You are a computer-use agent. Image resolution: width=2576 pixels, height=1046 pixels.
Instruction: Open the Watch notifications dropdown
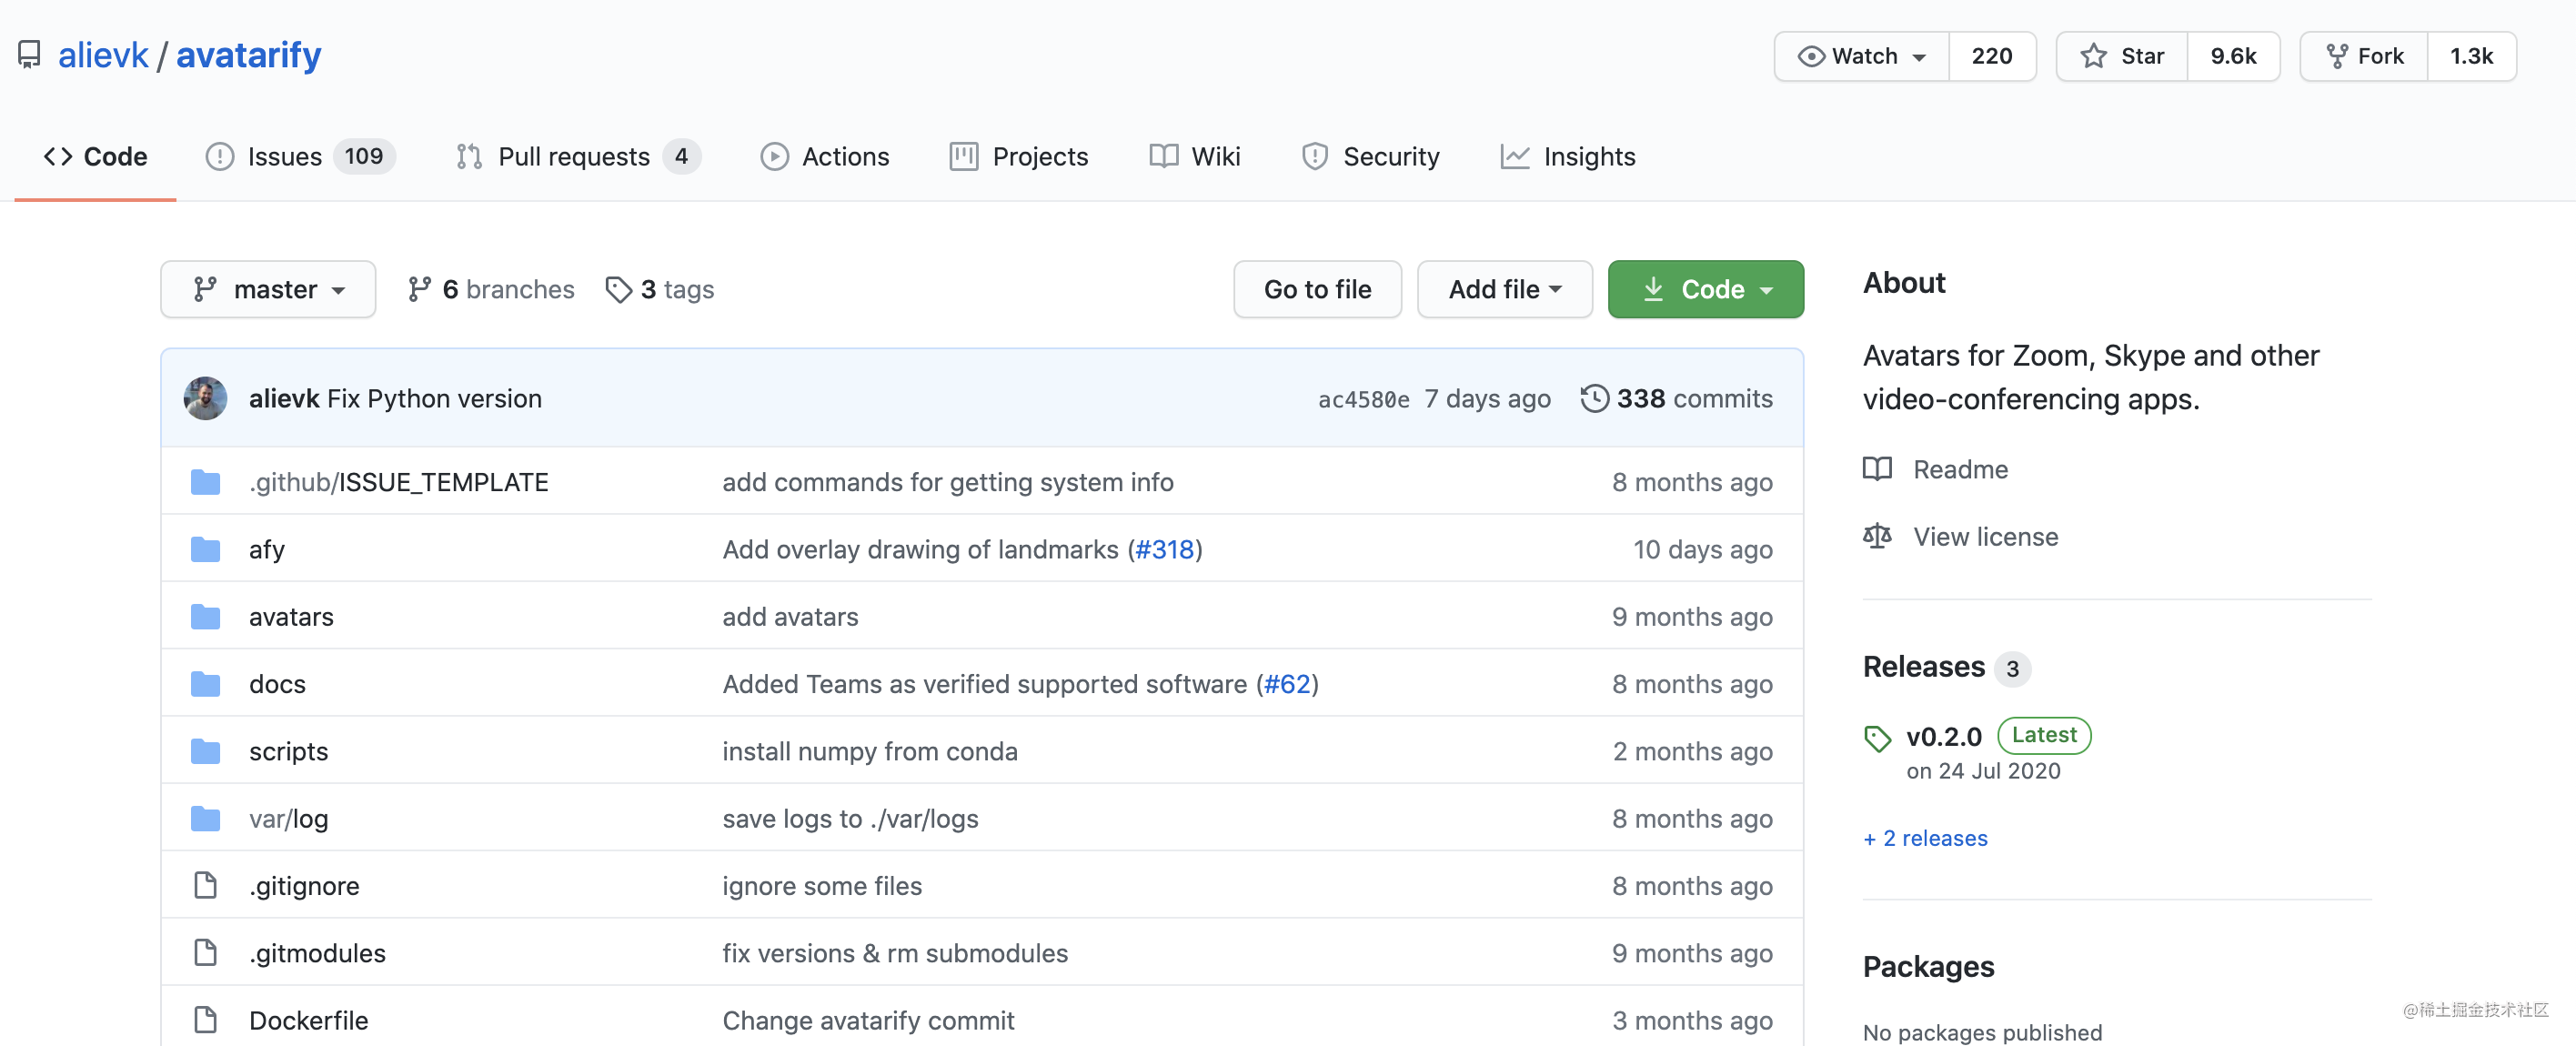pos(1861,56)
